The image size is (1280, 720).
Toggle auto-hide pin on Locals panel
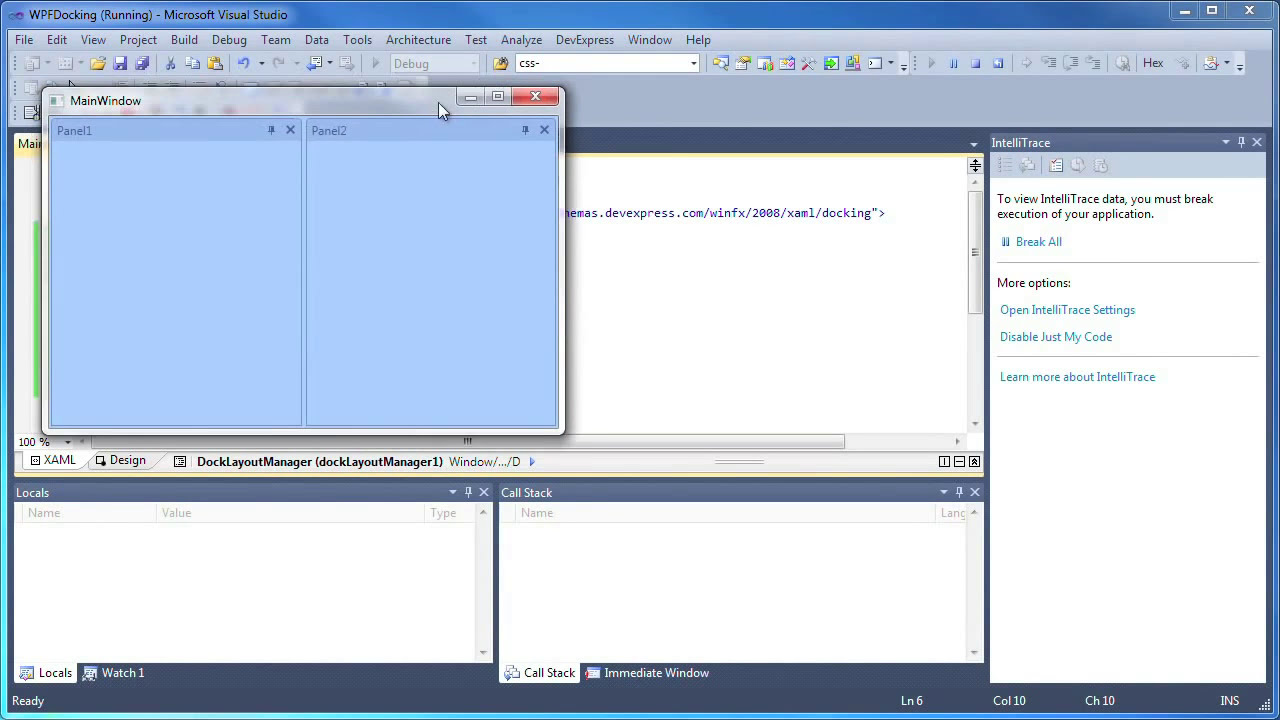[468, 492]
